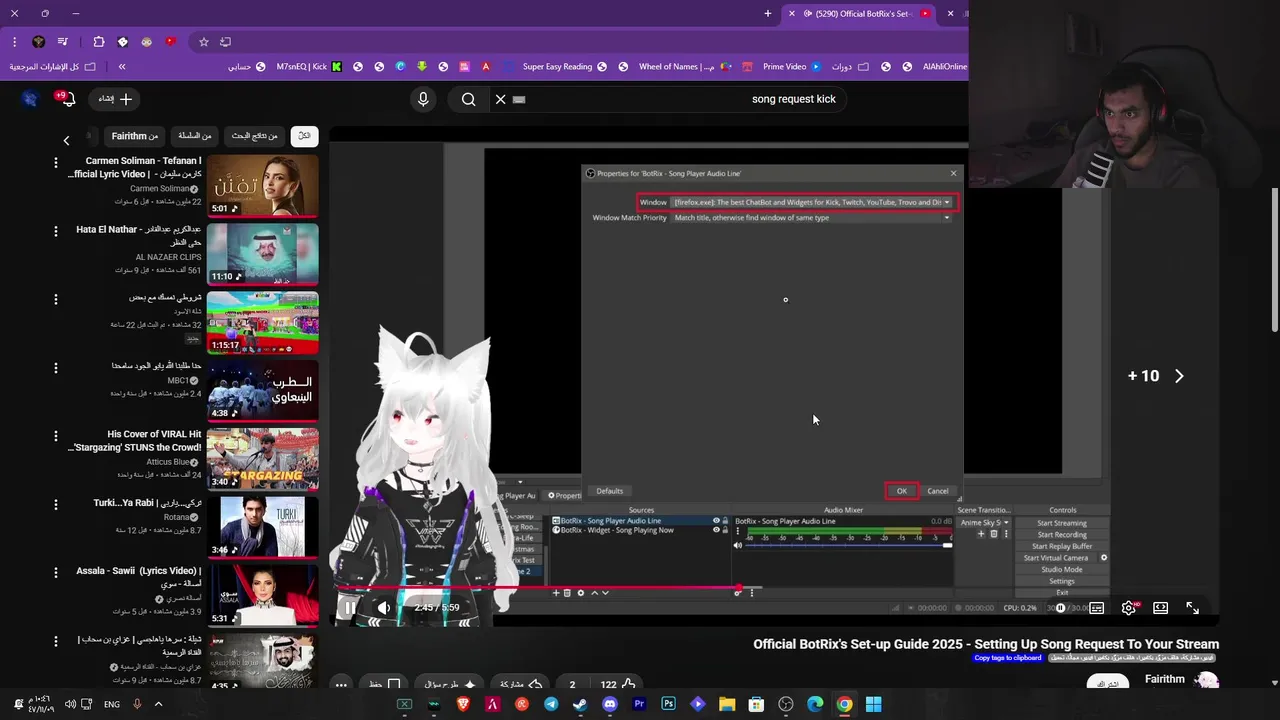Open the 'Super Easy Reading' bookmark
Screen dimensions: 1280x720
[x=565, y=67]
